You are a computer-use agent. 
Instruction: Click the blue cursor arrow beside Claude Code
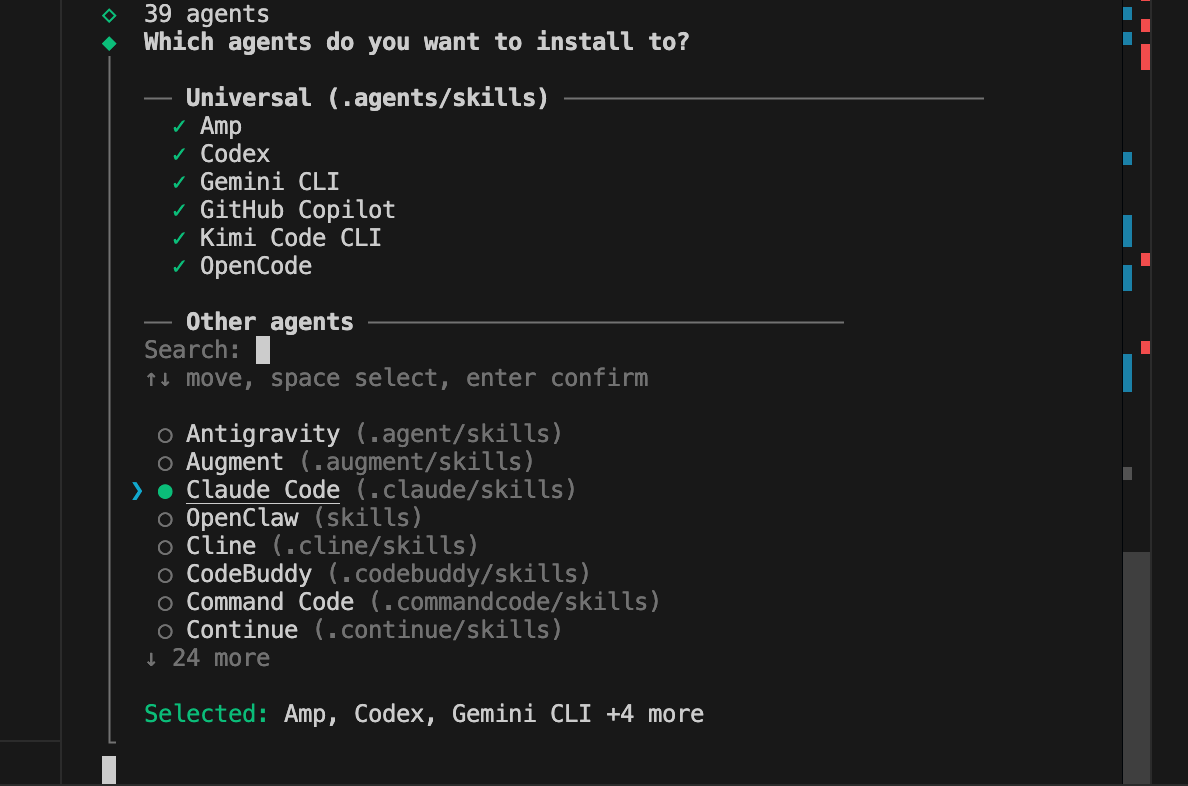(x=137, y=490)
